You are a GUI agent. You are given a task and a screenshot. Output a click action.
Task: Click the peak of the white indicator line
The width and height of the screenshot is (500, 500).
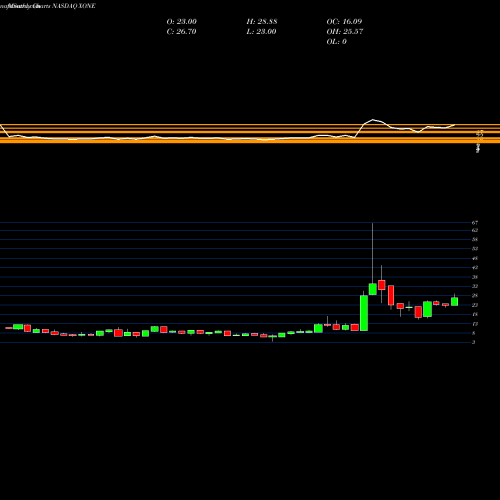(x=373, y=119)
